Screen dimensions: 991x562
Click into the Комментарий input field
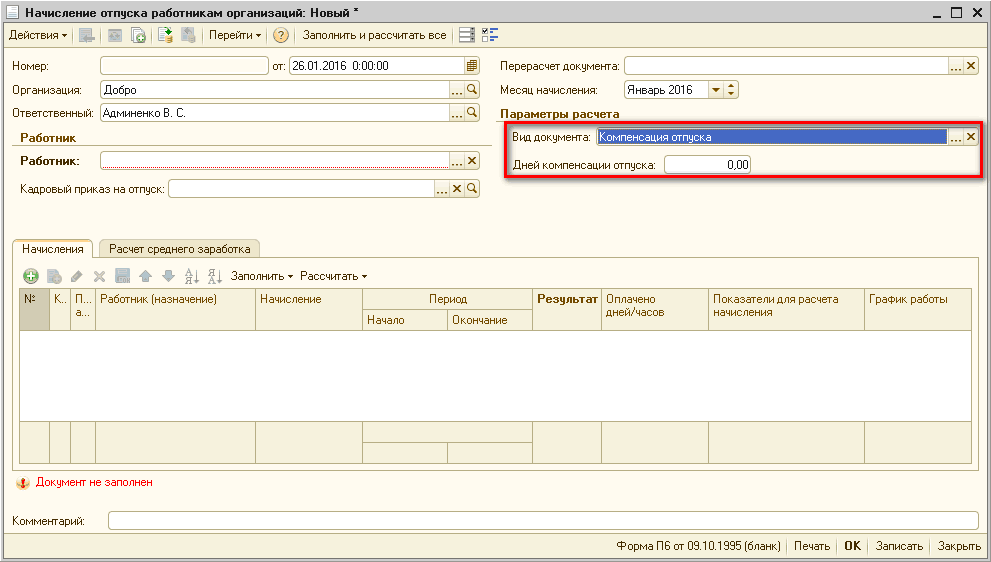click(544, 521)
